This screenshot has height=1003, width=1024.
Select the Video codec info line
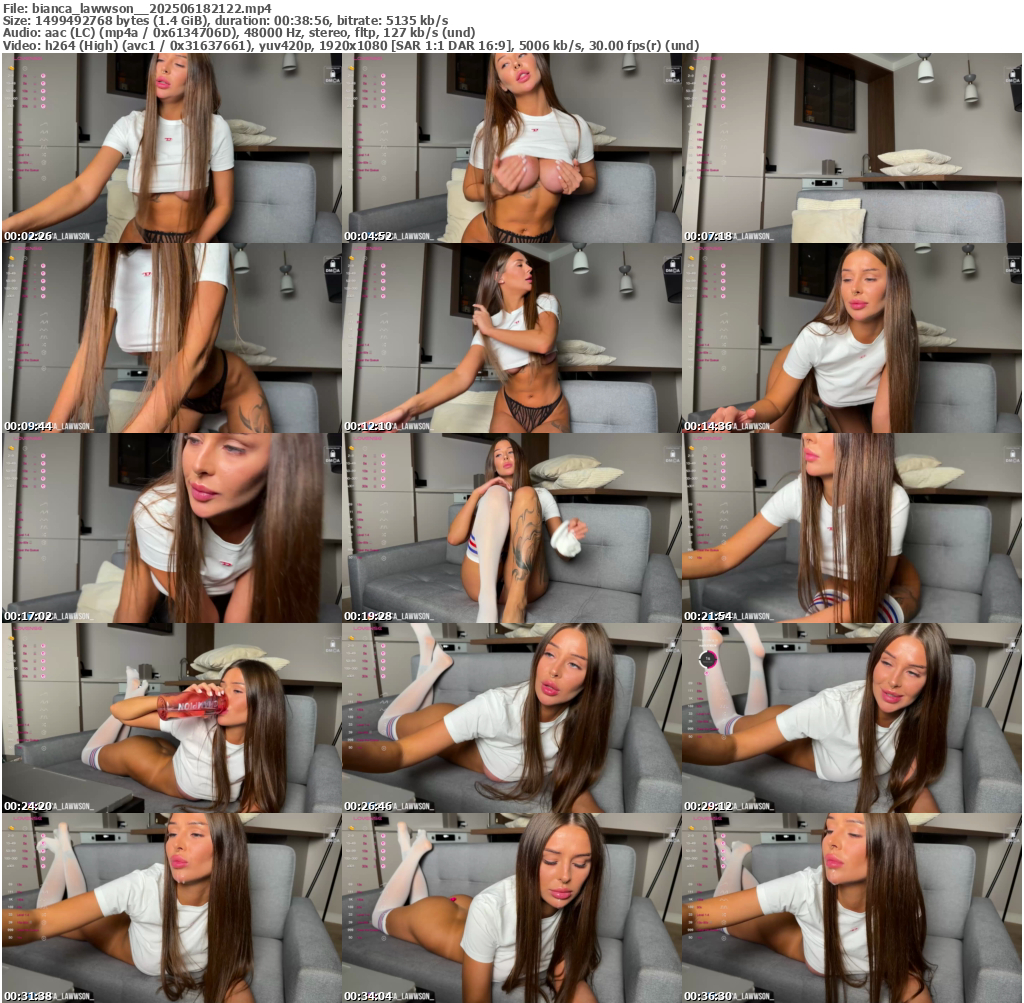click(x=350, y=45)
